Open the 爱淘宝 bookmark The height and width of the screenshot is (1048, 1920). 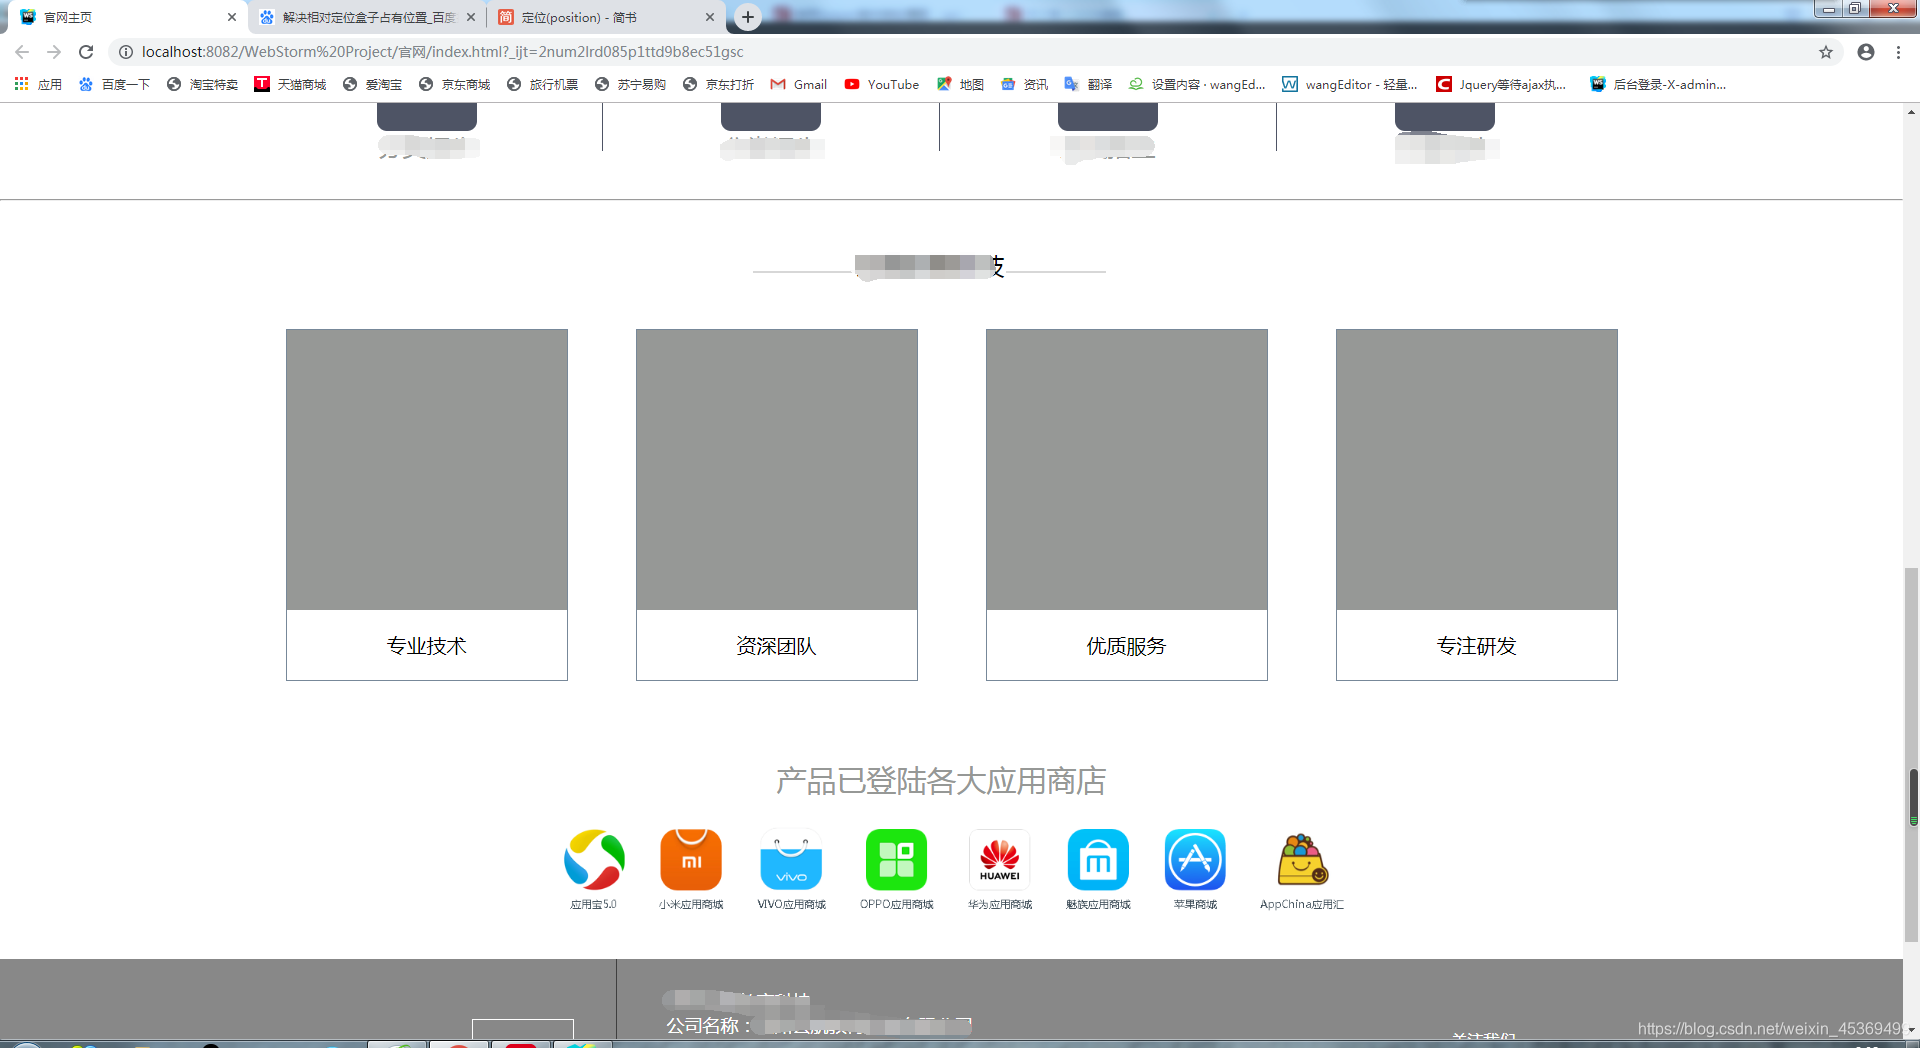pos(372,84)
